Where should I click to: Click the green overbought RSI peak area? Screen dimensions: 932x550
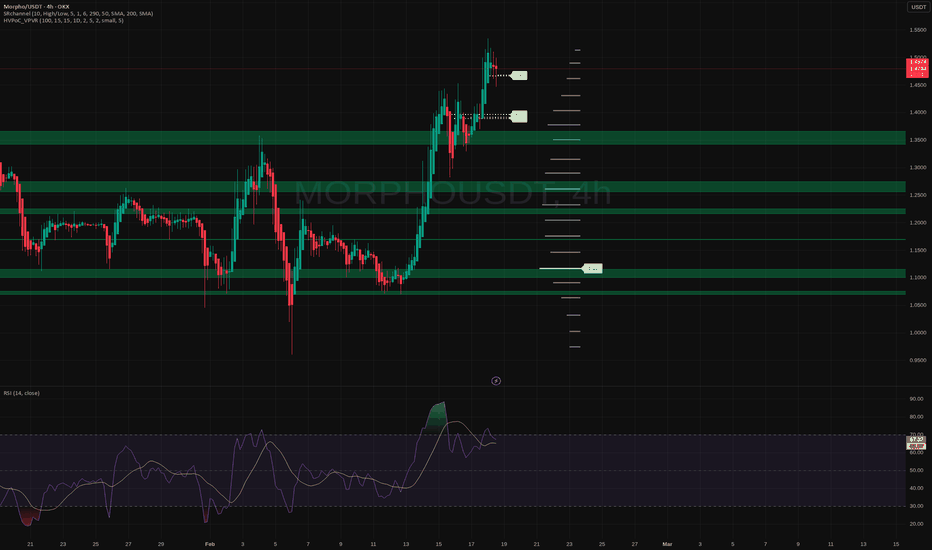(436, 415)
